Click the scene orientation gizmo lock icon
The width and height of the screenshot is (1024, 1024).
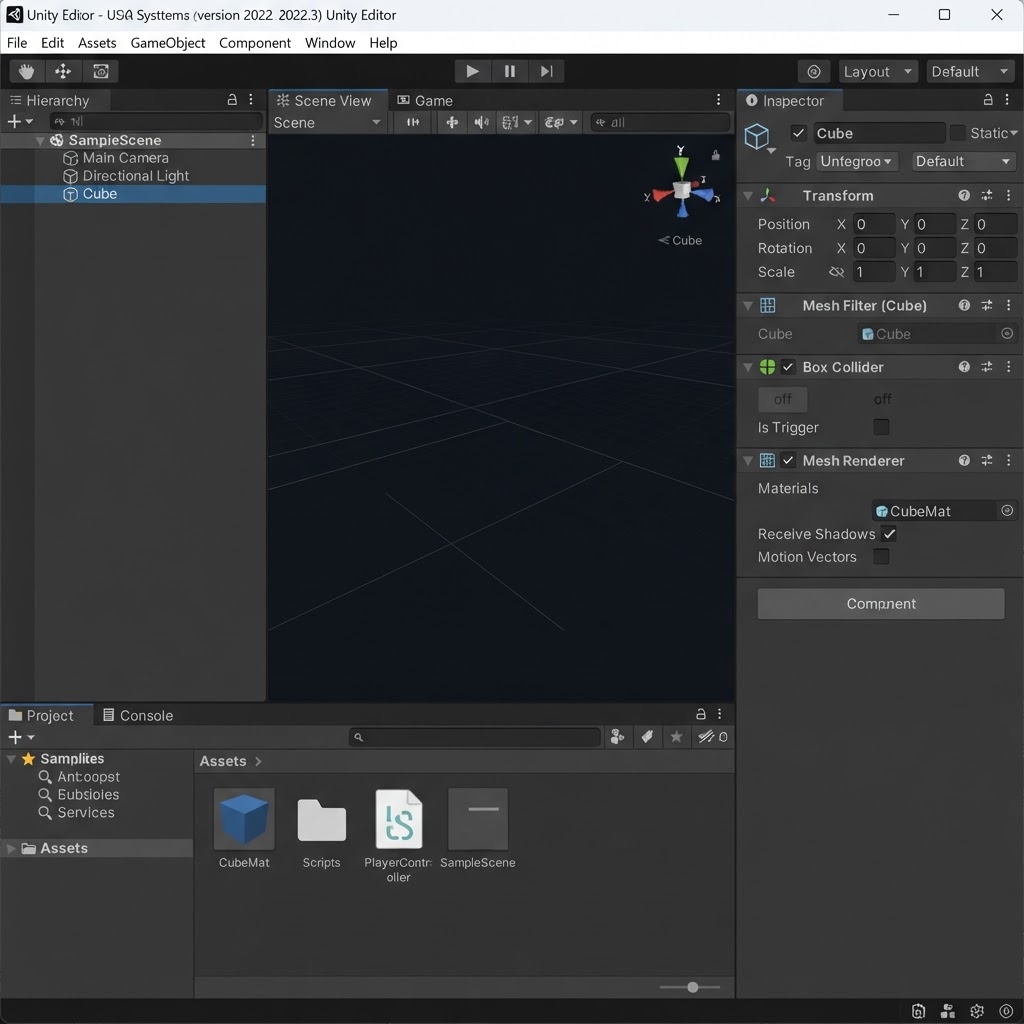click(716, 155)
